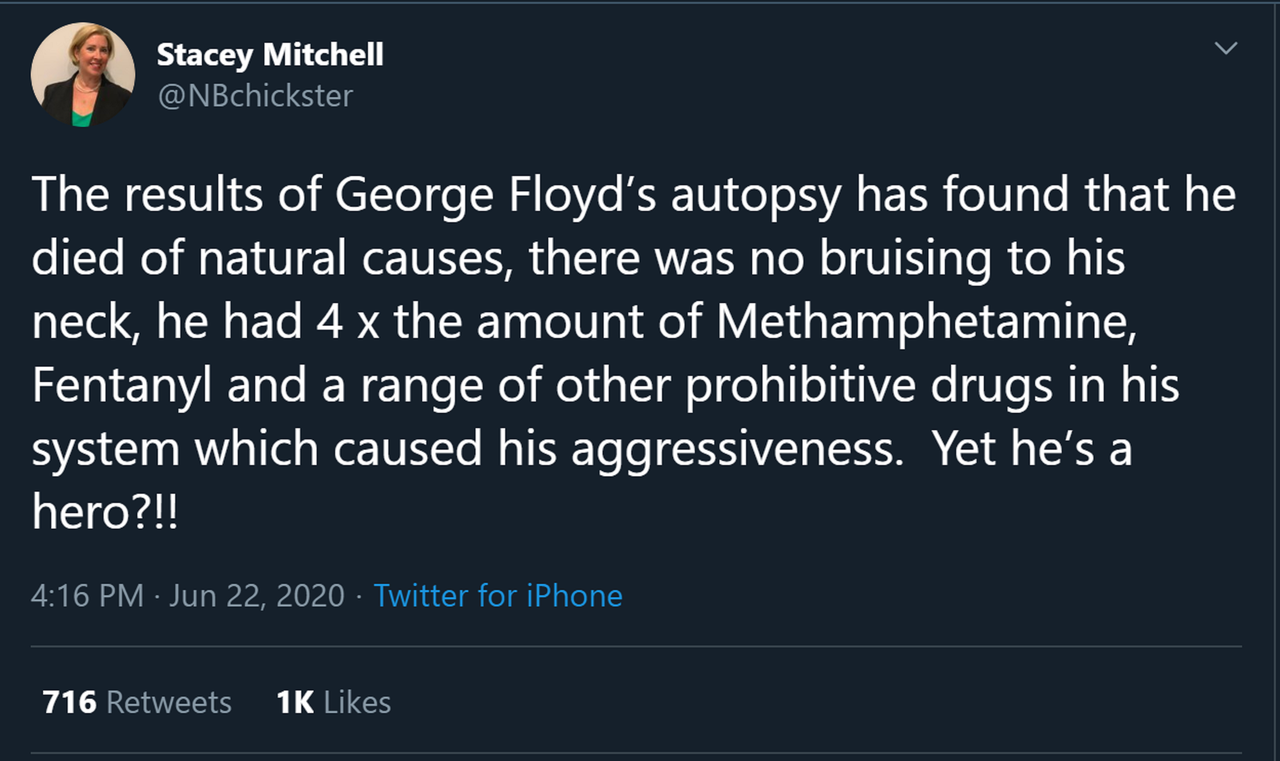Click the 1K count beside Likes
Screen dimensions: 1280x761
(295, 702)
